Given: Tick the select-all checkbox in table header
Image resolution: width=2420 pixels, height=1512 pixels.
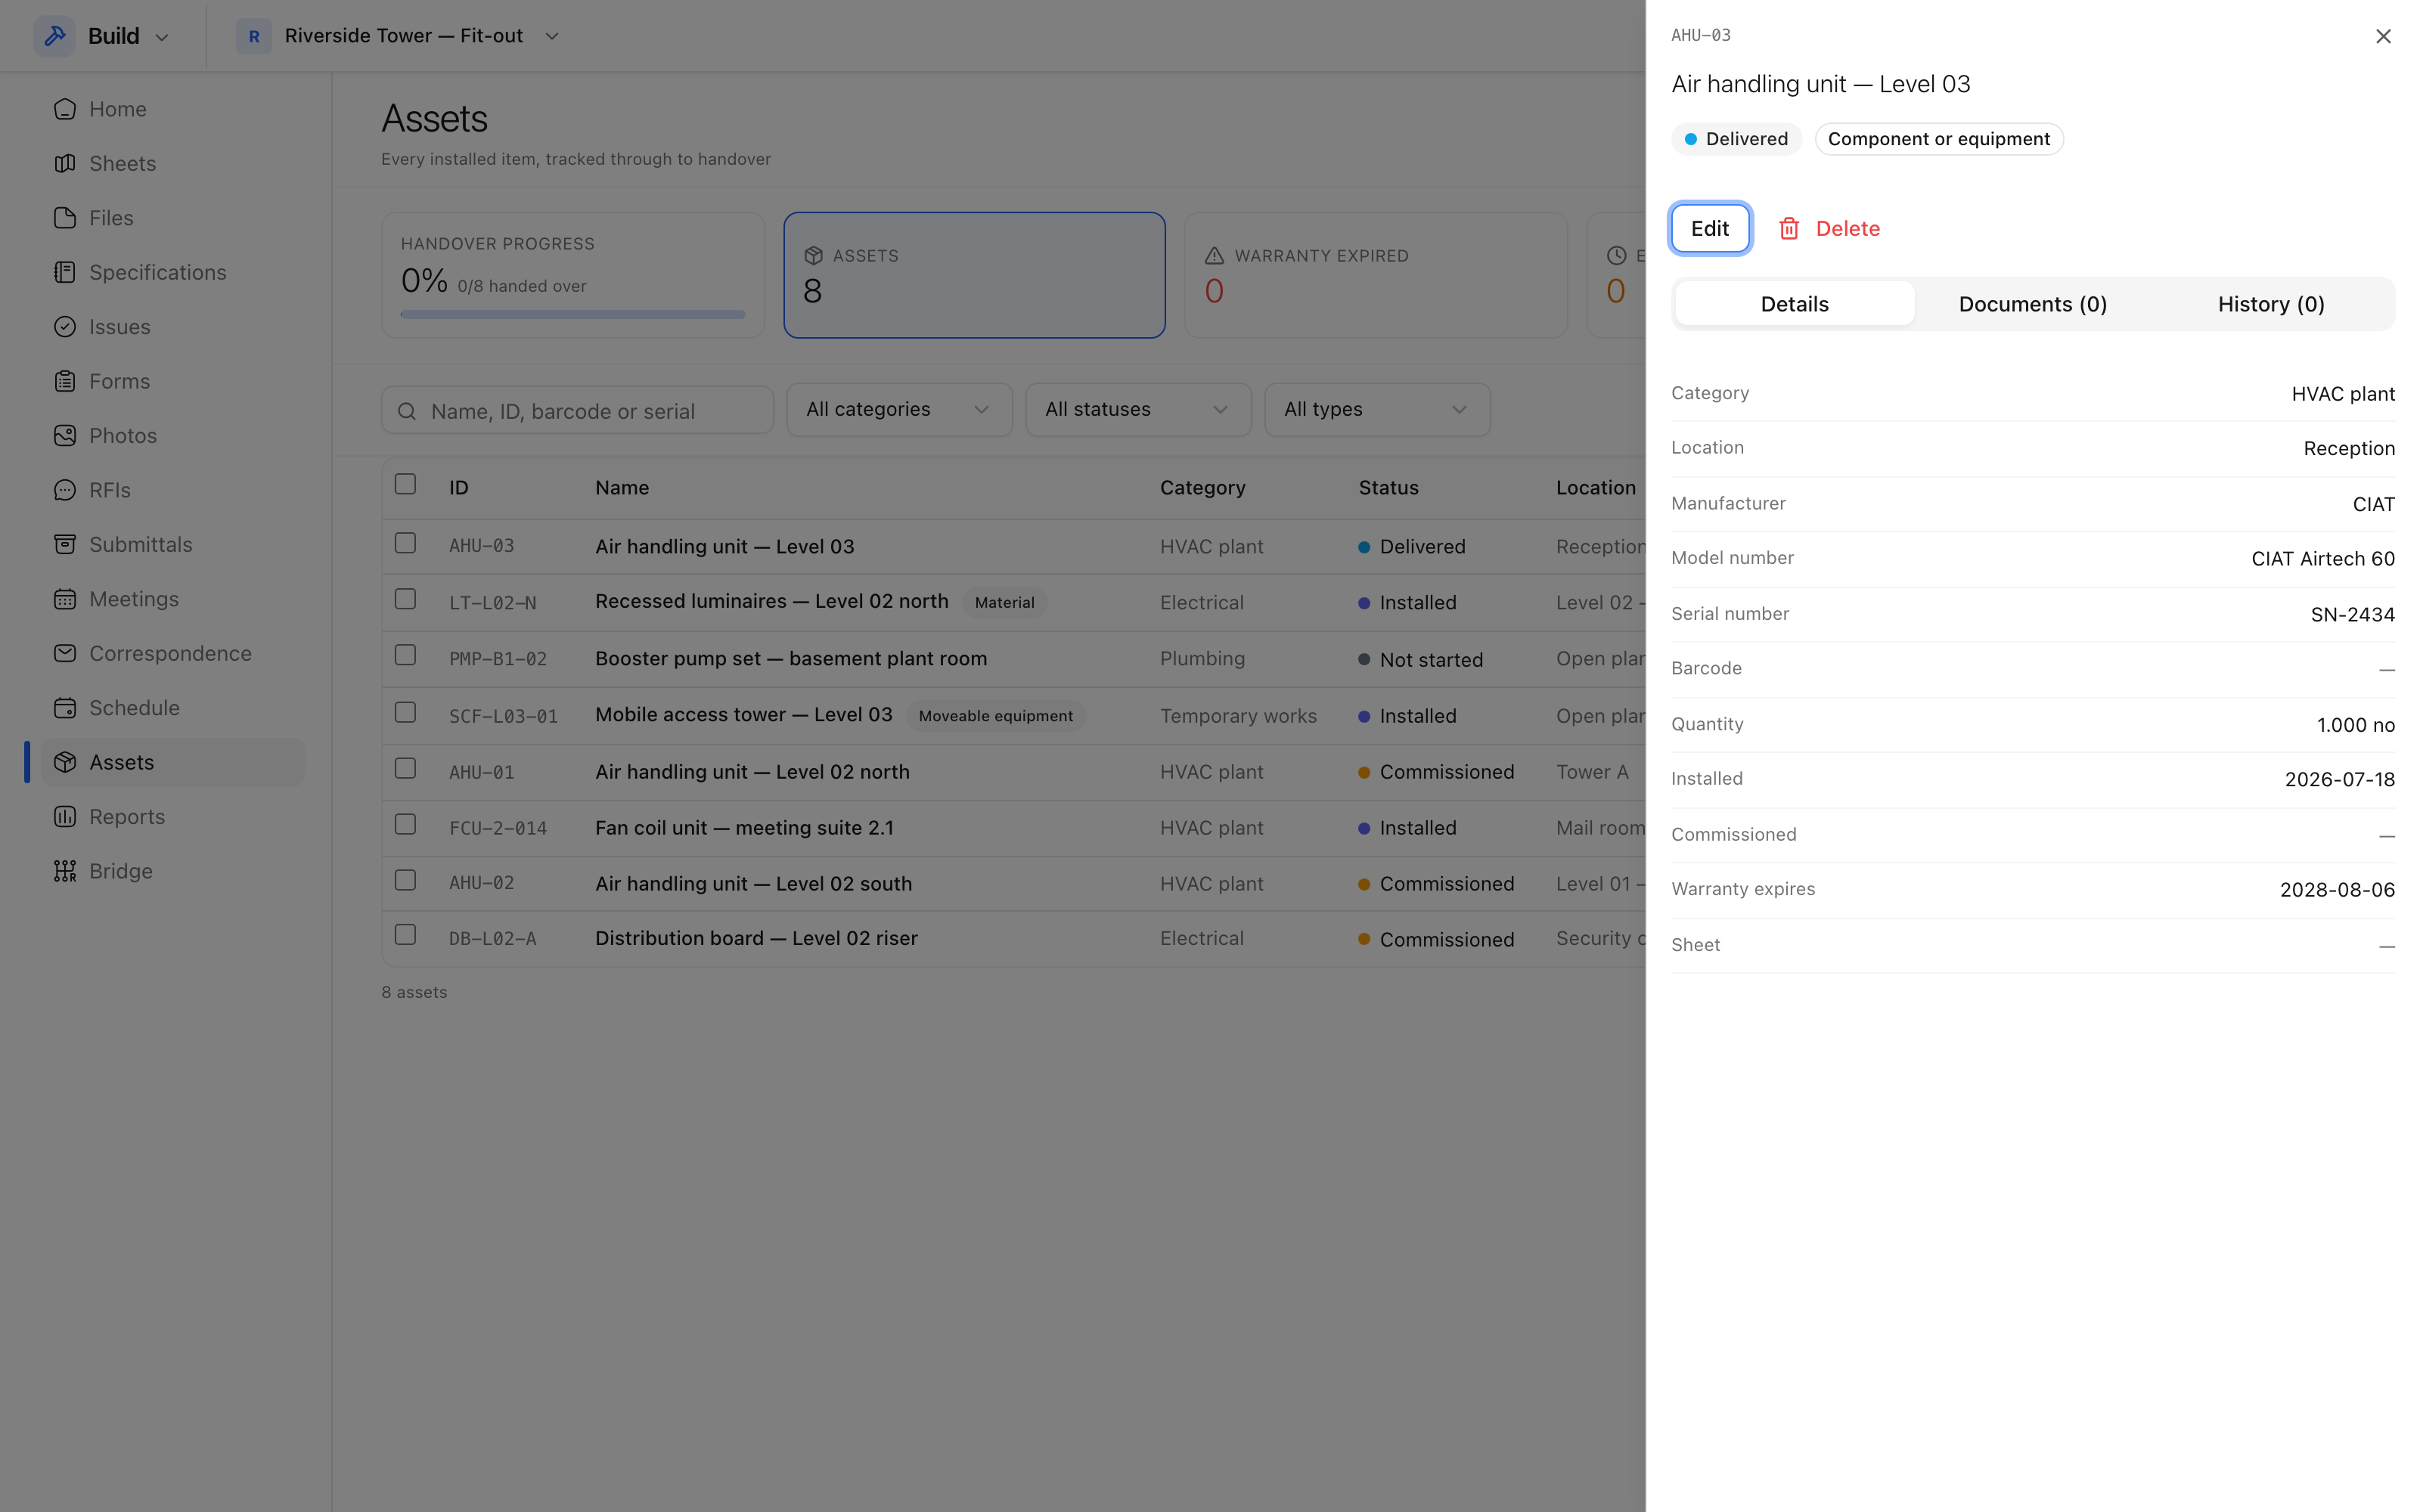Looking at the screenshot, I should (405, 484).
